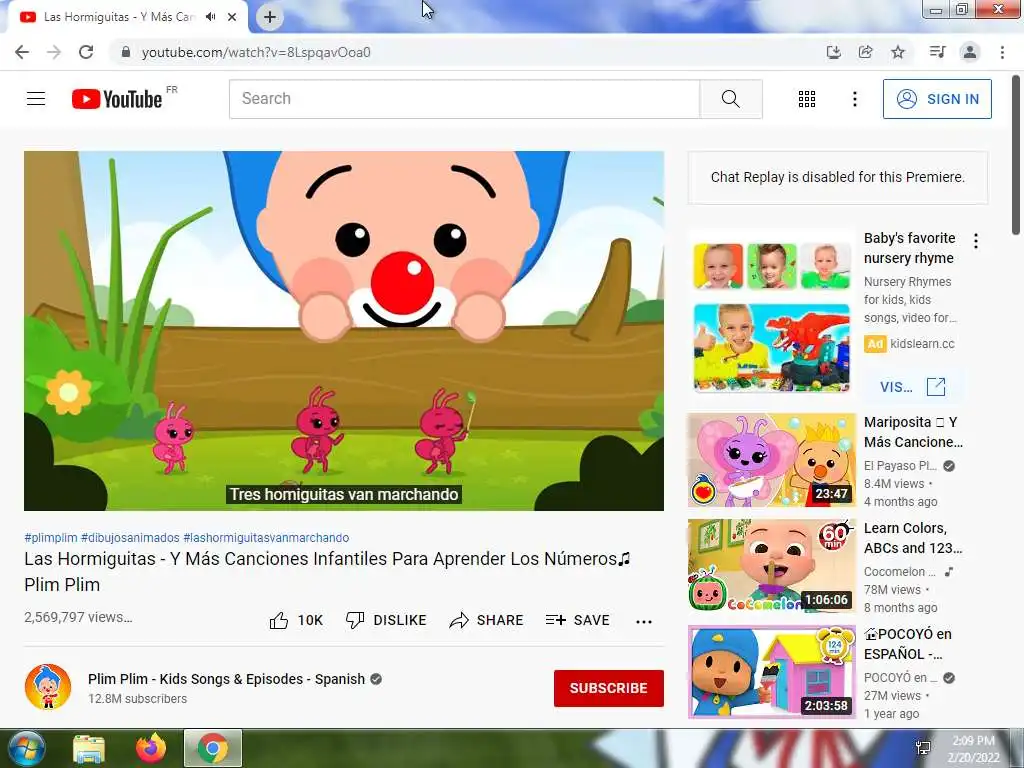Launch Firefox from the taskbar

click(x=151, y=748)
